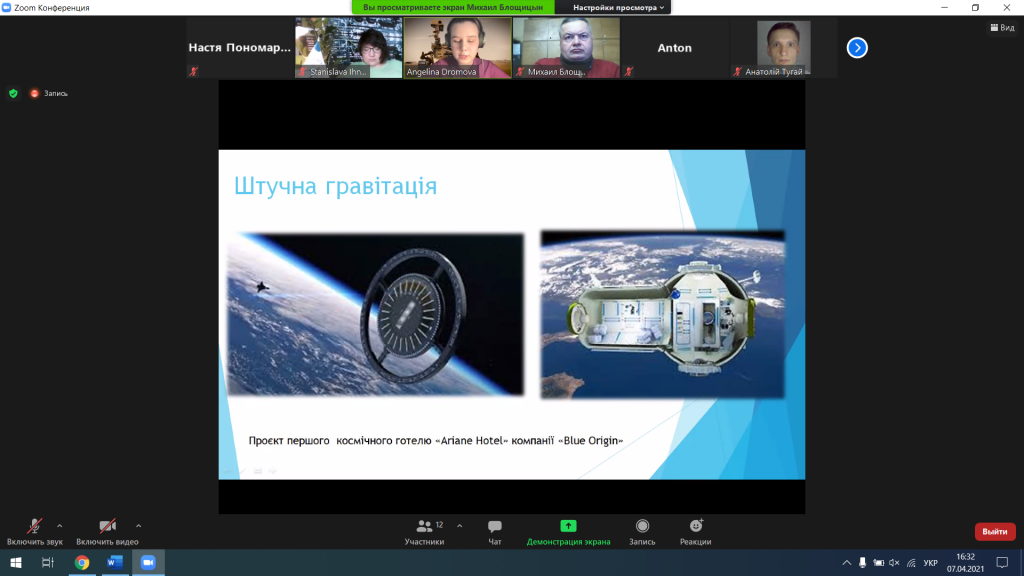Open the clock showing 16:32 07.04.2021

pyautogui.click(x=965, y=562)
